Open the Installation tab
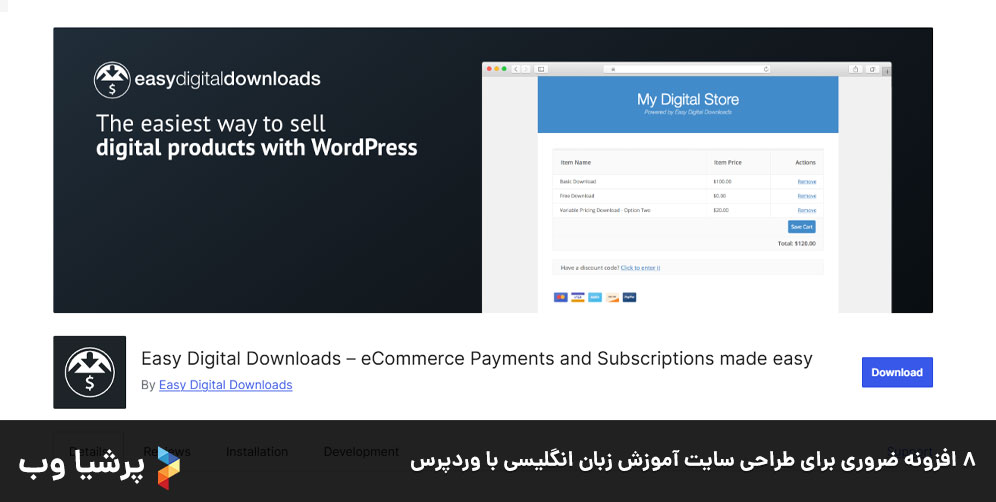Image resolution: width=996 pixels, height=502 pixels. [x=257, y=452]
